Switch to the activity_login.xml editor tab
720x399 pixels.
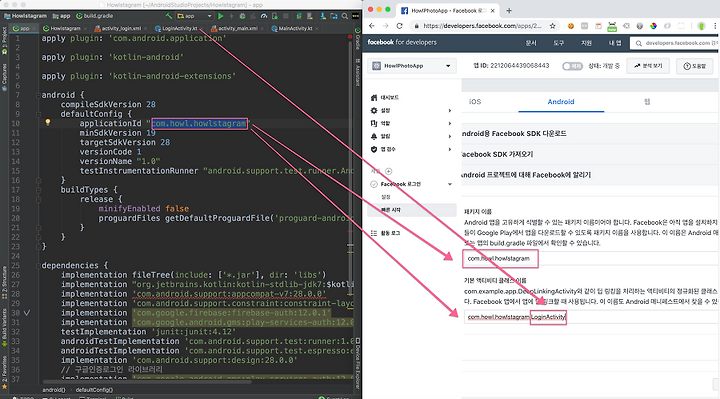click(121, 28)
